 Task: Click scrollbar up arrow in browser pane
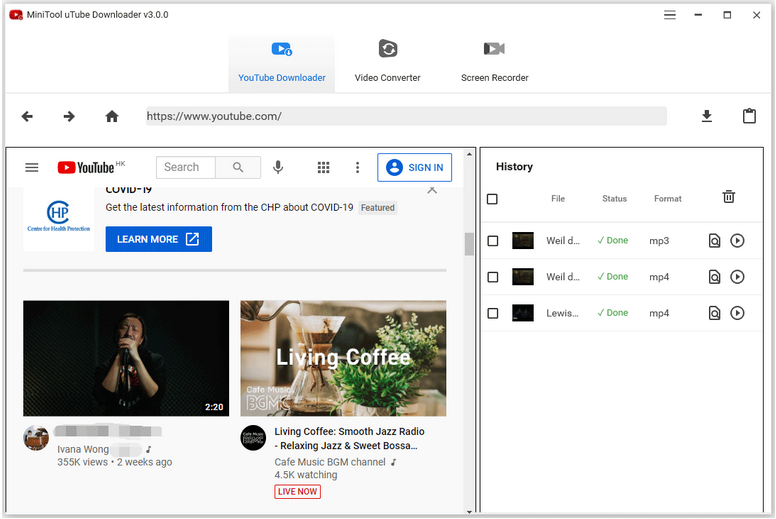[x=469, y=154]
